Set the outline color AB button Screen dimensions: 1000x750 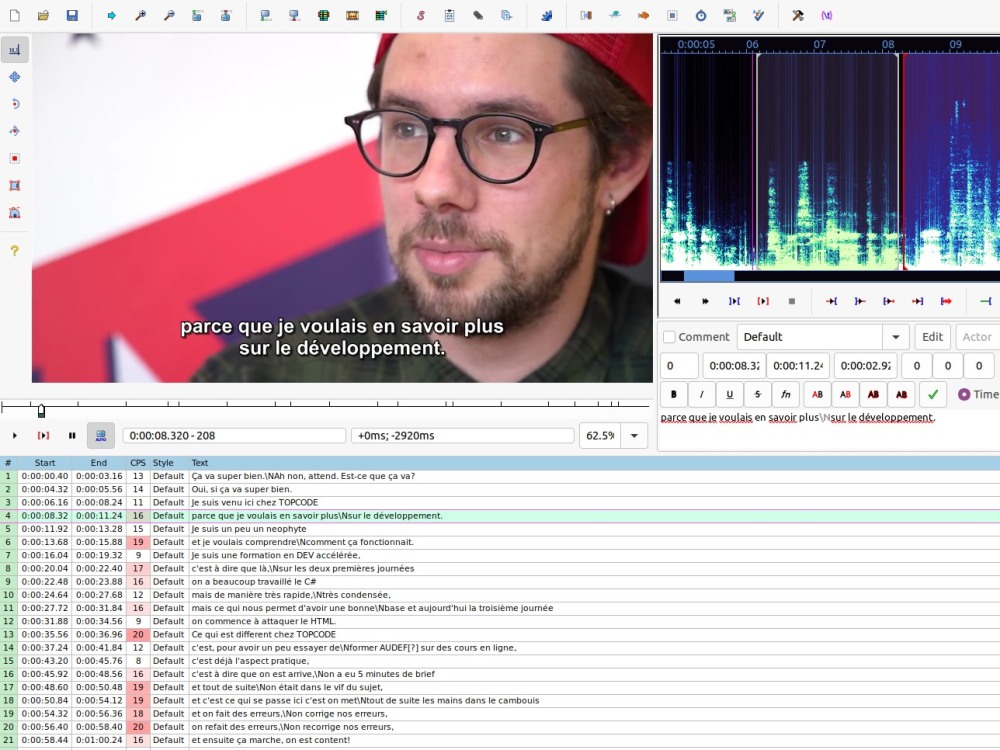point(873,394)
